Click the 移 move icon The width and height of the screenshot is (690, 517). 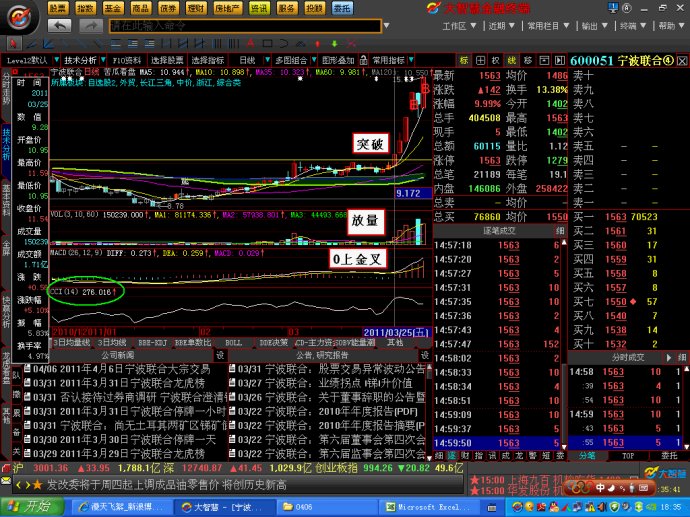coord(528,60)
